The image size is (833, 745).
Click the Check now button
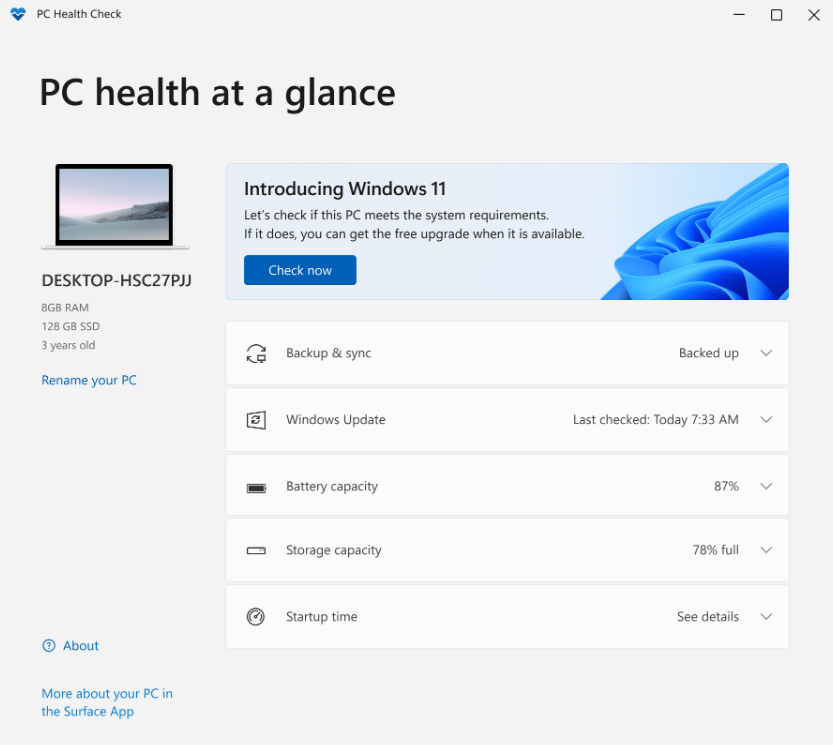point(300,270)
